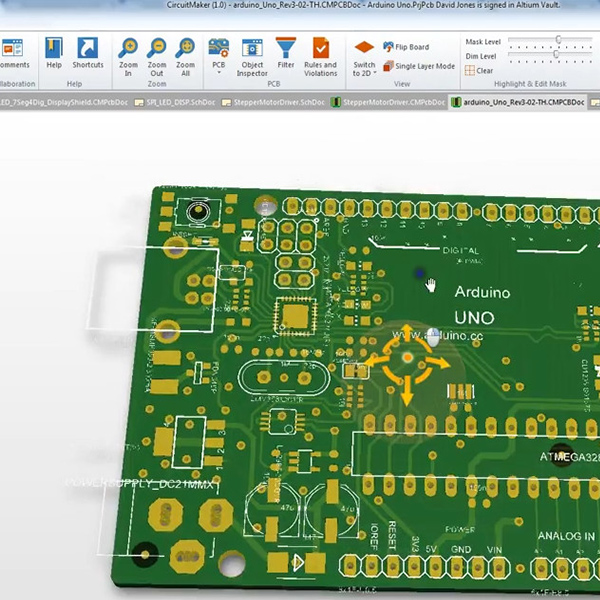This screenshot has height=600, width=600.
Task: Switch to 2D view
Action: pos(364,54)
